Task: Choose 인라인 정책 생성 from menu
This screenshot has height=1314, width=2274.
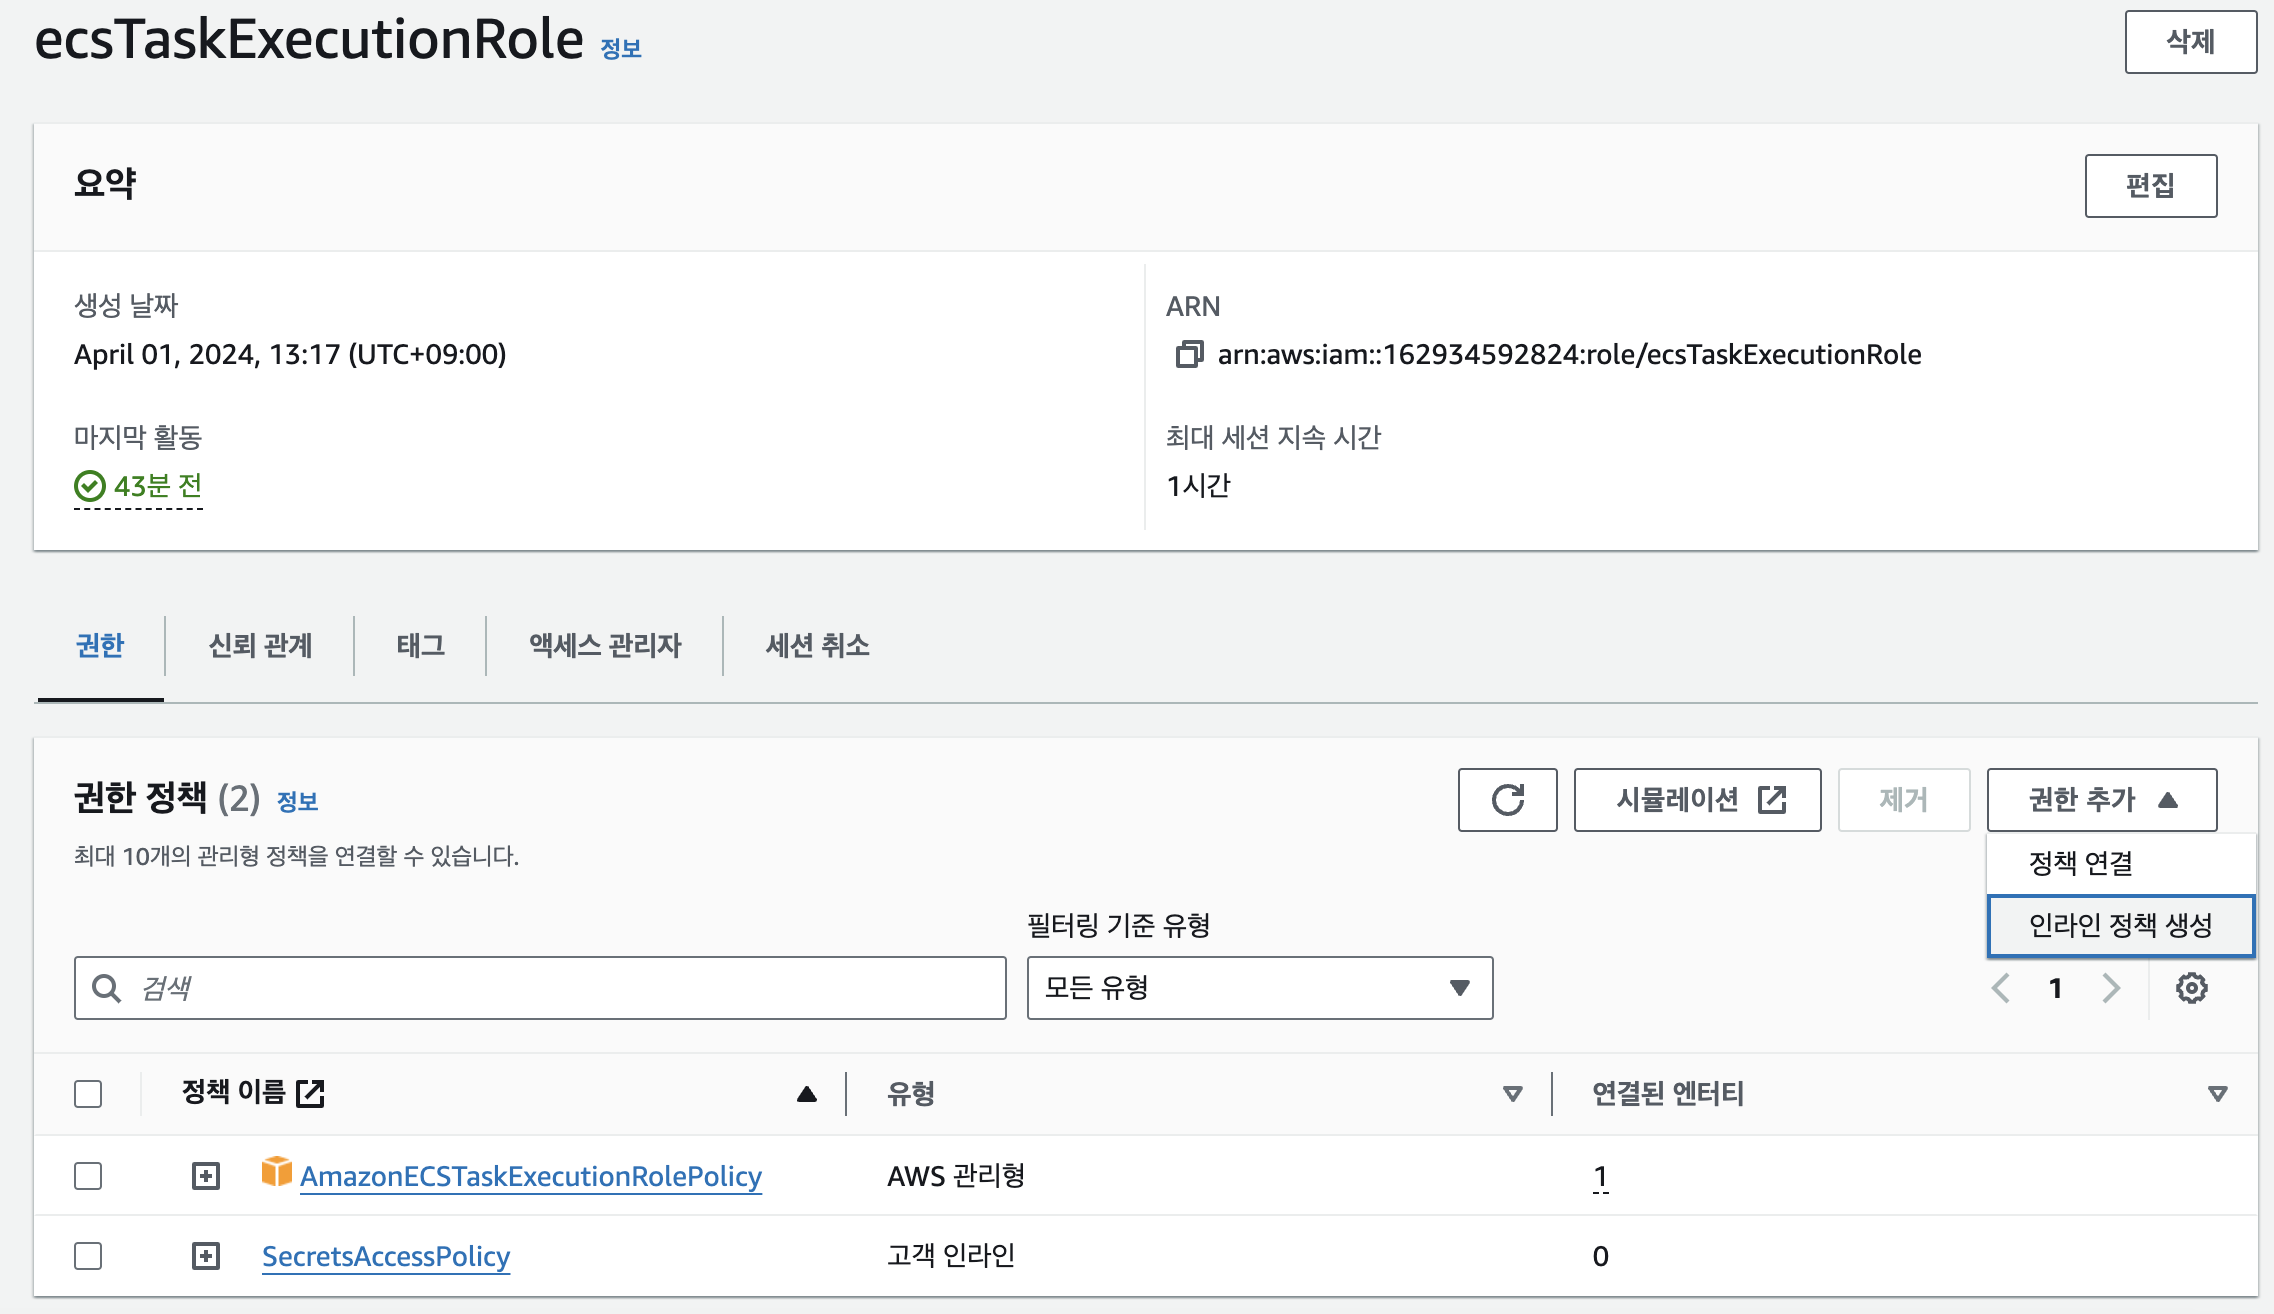Action: tap(2121, 925)
